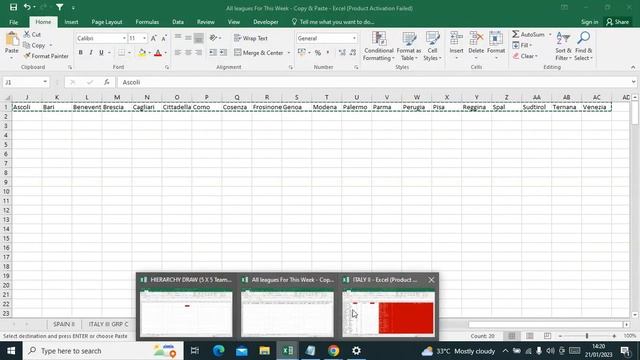Open Conditional Formatting menu

pyautogui.click(x=379, y=46)
